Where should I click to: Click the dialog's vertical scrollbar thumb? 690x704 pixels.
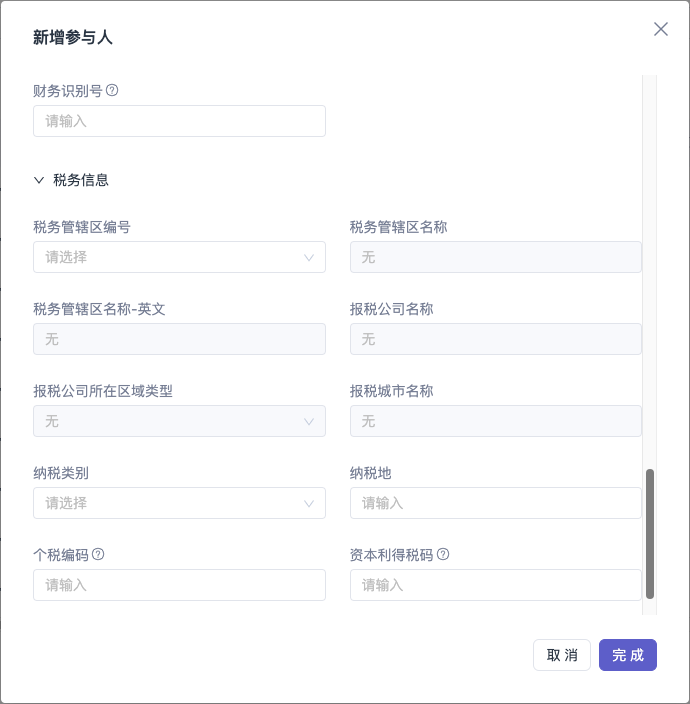tap(650, 534)
